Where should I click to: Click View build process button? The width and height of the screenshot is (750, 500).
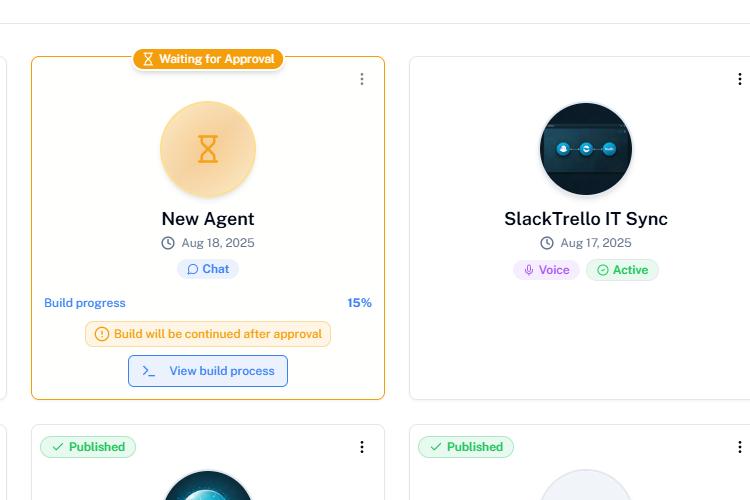pos(208,371)
